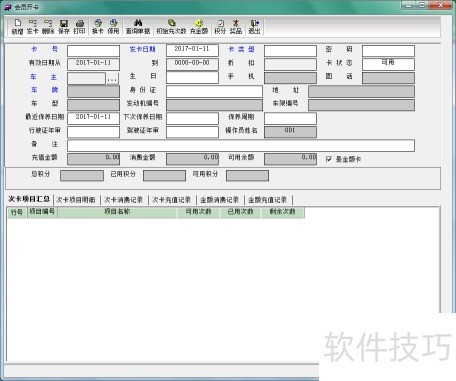Click the 项目编号 column header

coord(42,212)
